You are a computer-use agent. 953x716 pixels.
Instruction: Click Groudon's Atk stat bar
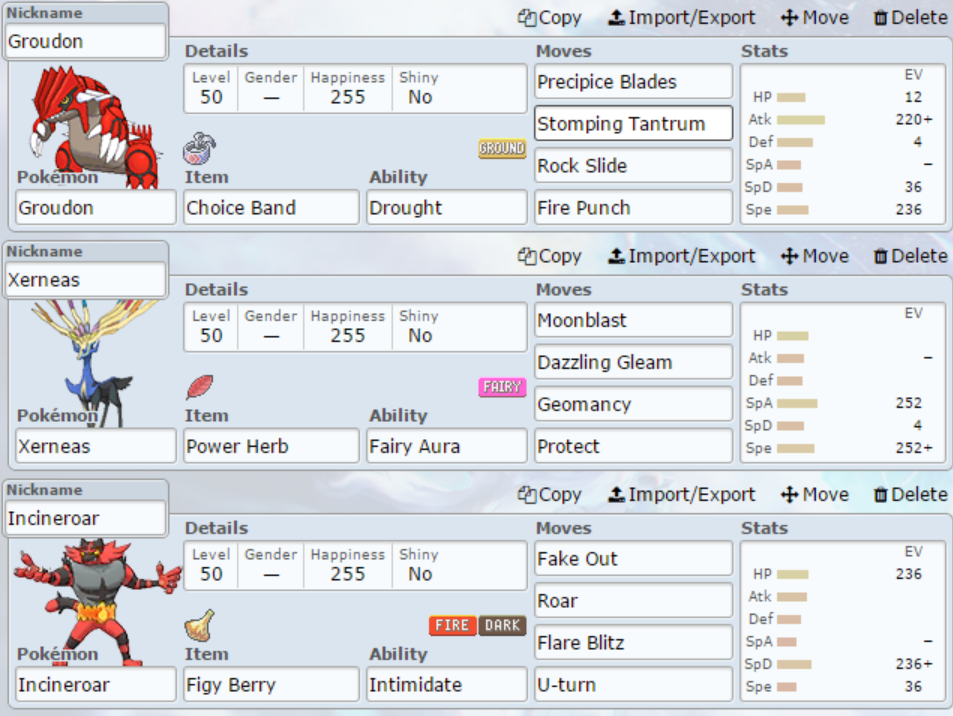point(800,120)
